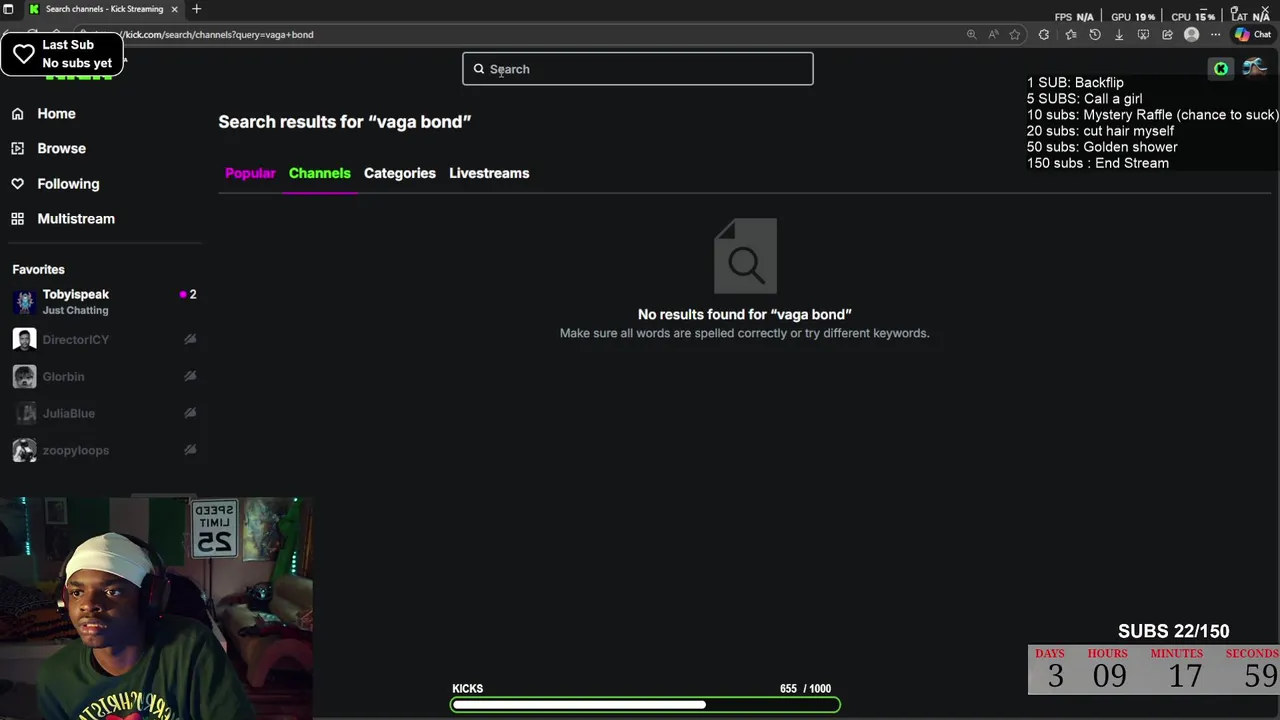Open the user avatar next to Kick icon
Viewport: 1280px width, 720px height.
coord(1254,68)
